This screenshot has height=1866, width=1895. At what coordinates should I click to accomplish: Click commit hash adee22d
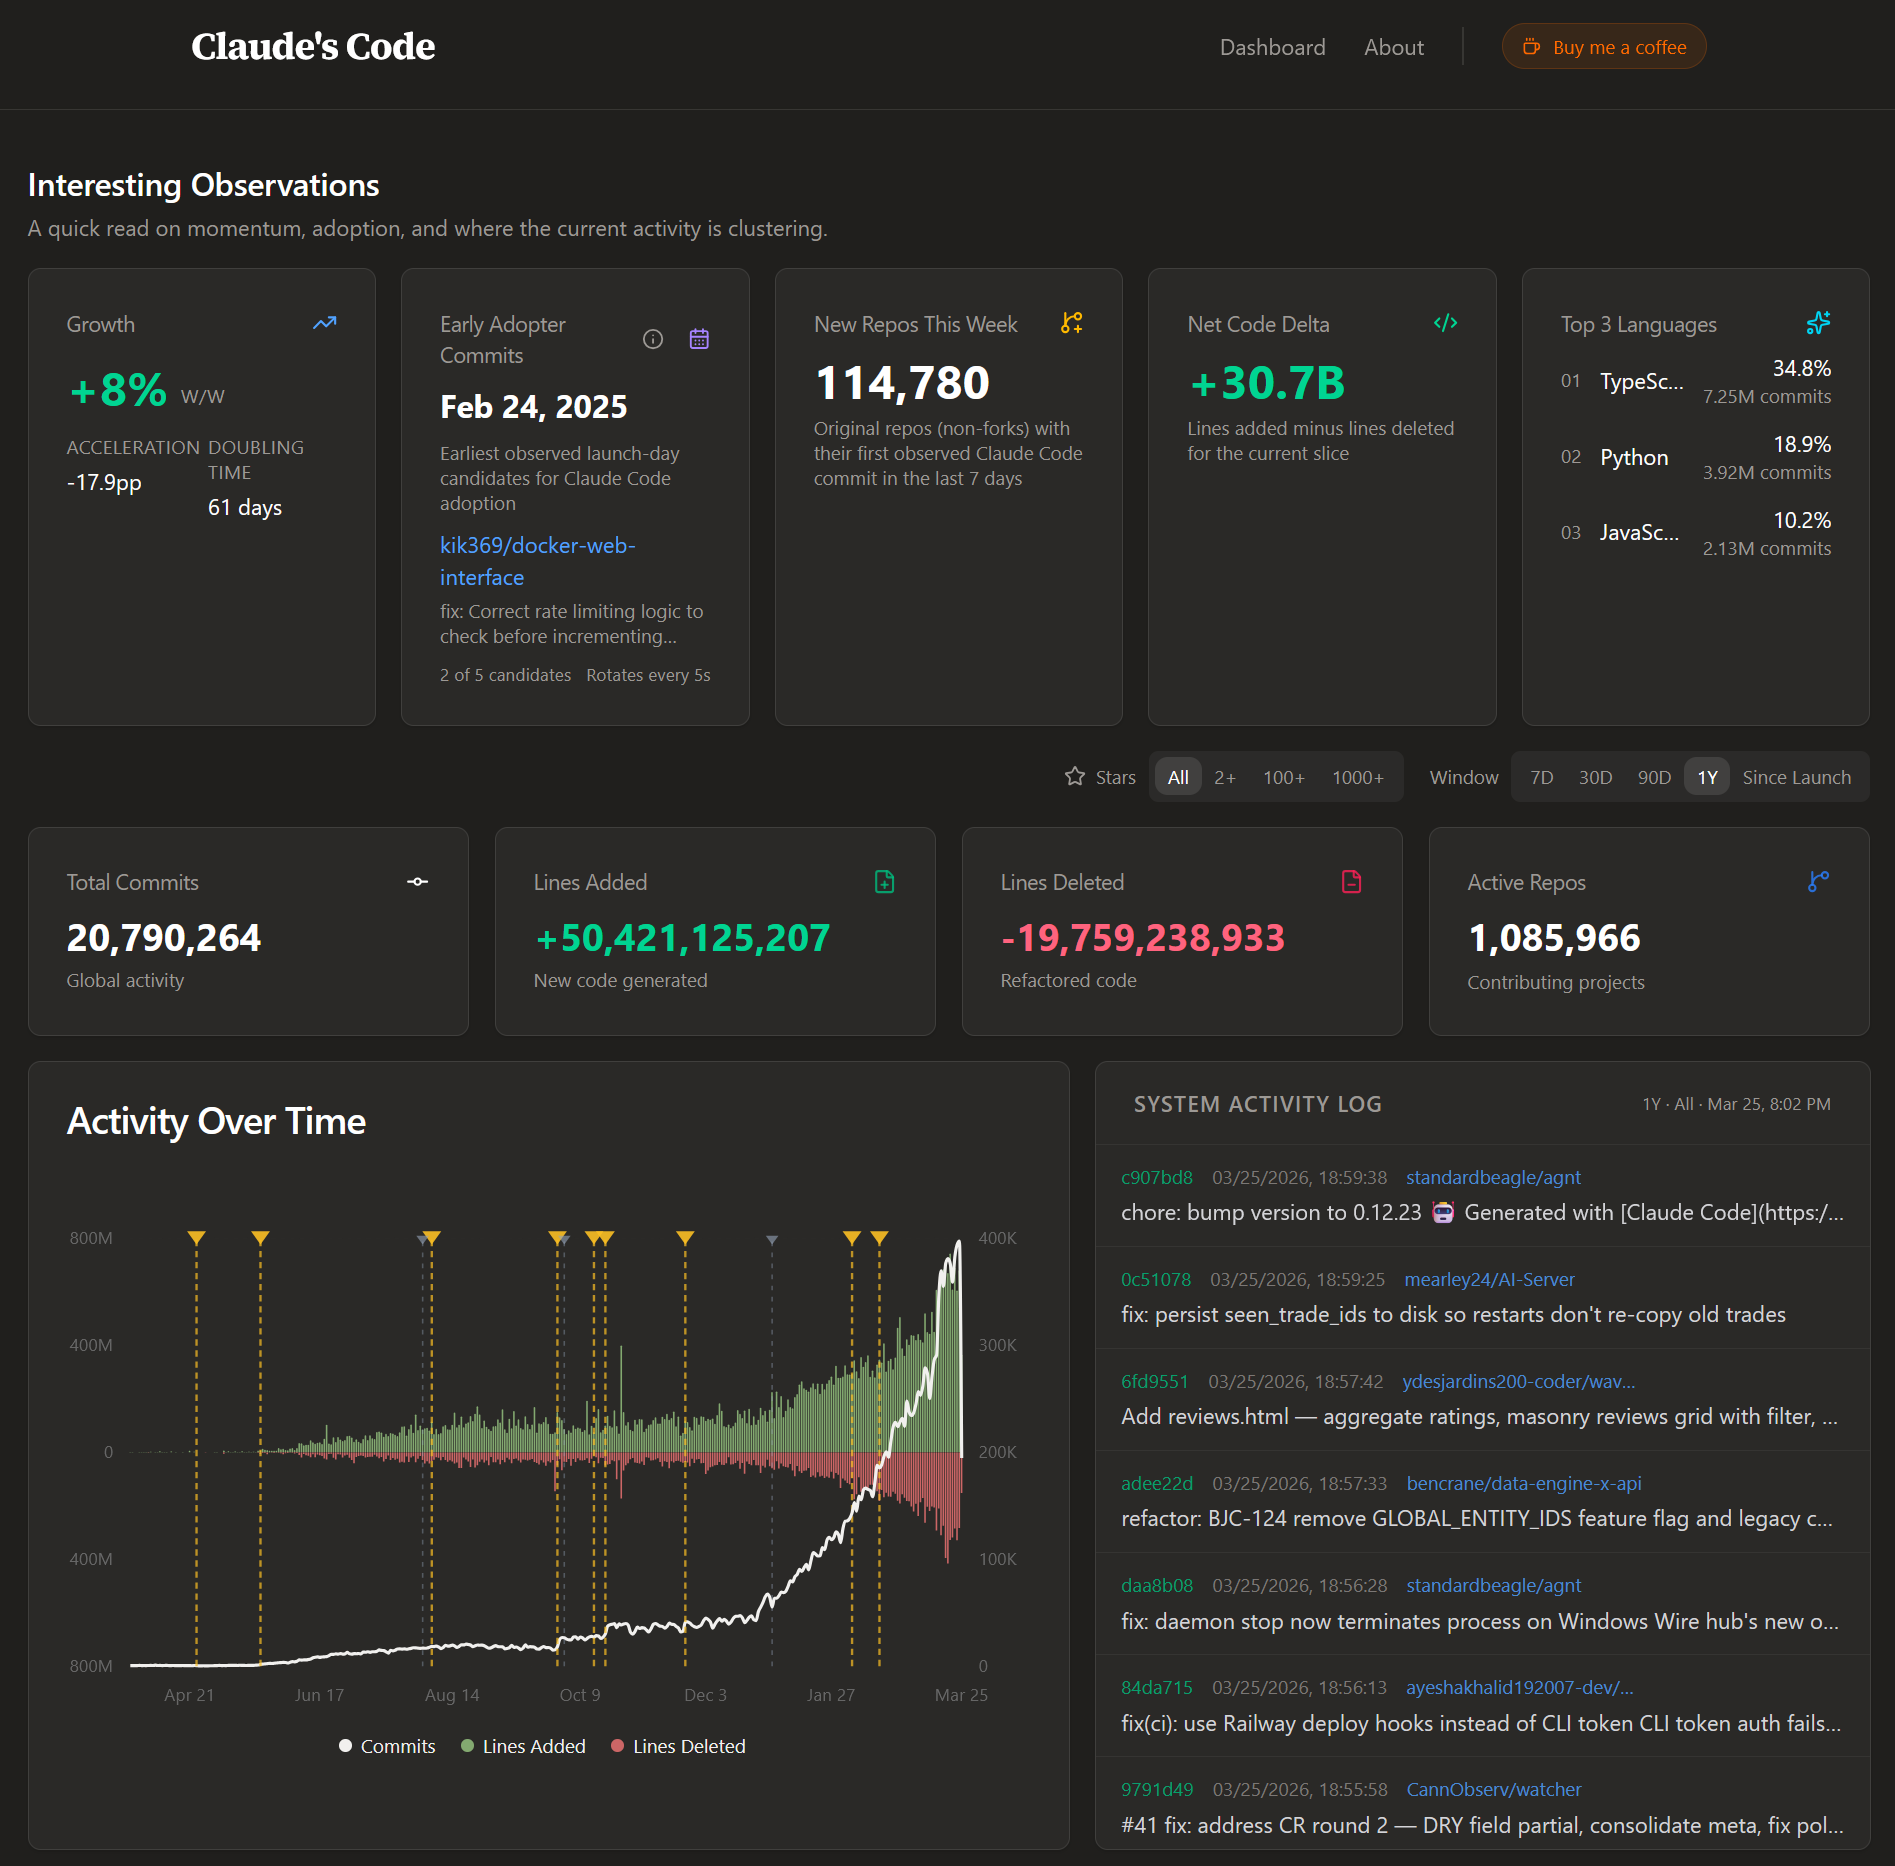pyautogui.click(x=1157, y=1483)
